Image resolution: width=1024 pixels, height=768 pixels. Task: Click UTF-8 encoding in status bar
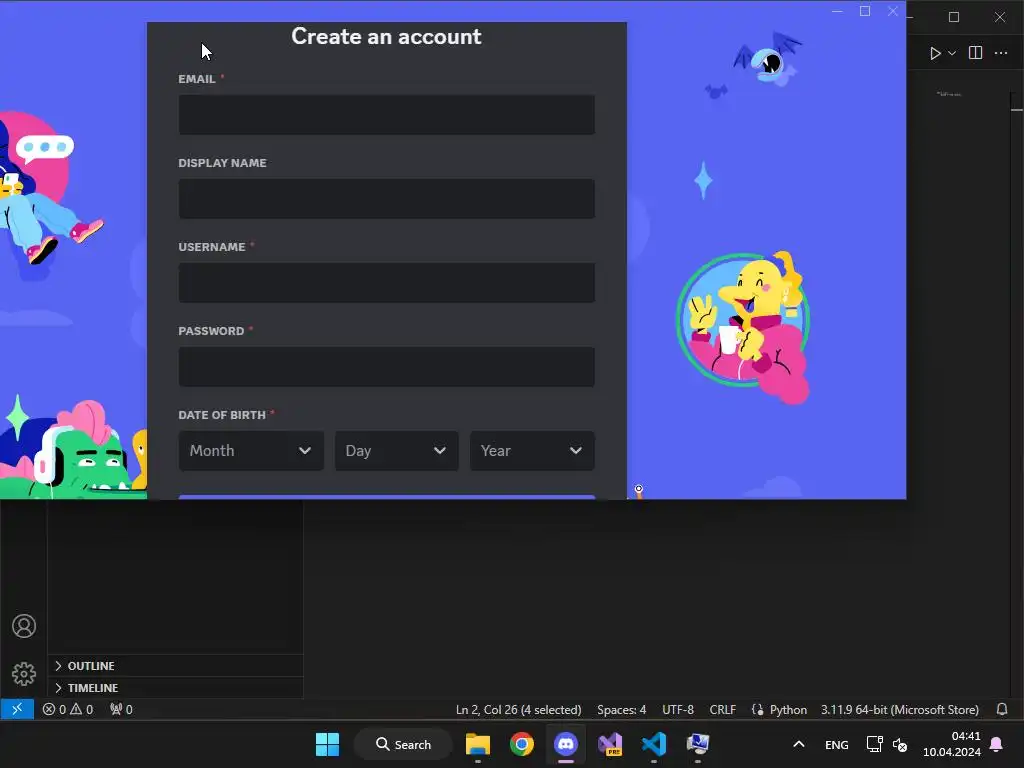pos(678,710)
